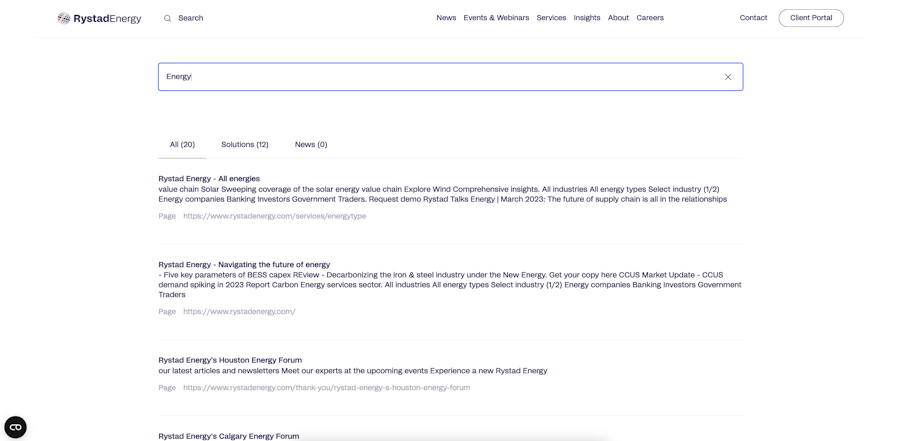
Task: Open the houston-energy-forum thank-you URL
Action: (x=327, y=388)
